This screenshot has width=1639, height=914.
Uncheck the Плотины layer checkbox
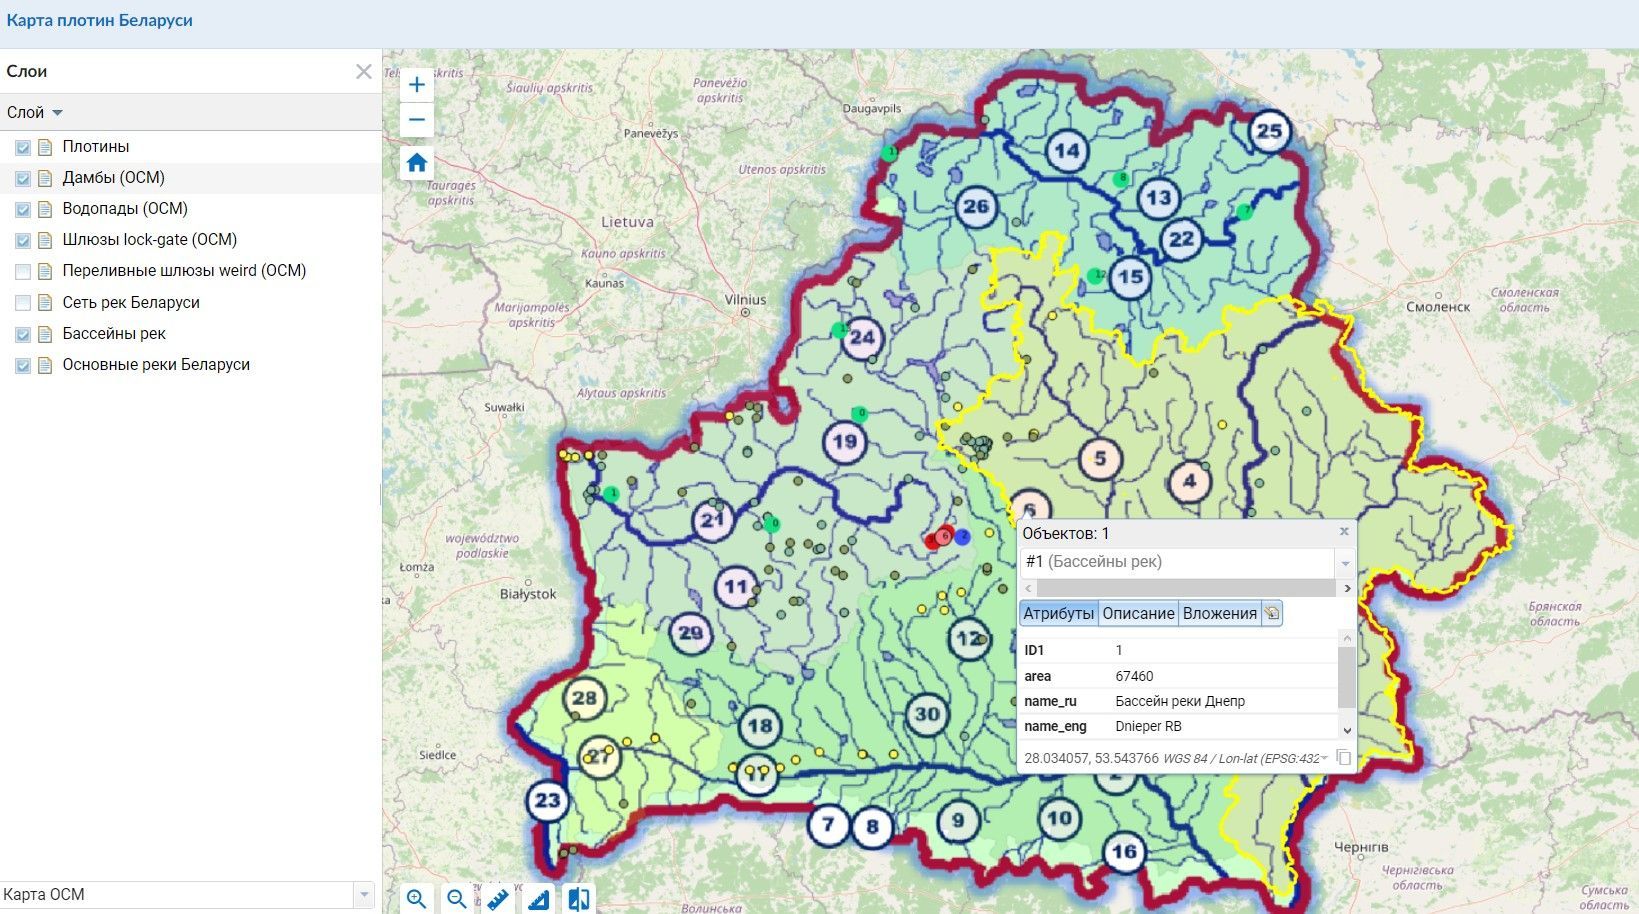[23, 147]
